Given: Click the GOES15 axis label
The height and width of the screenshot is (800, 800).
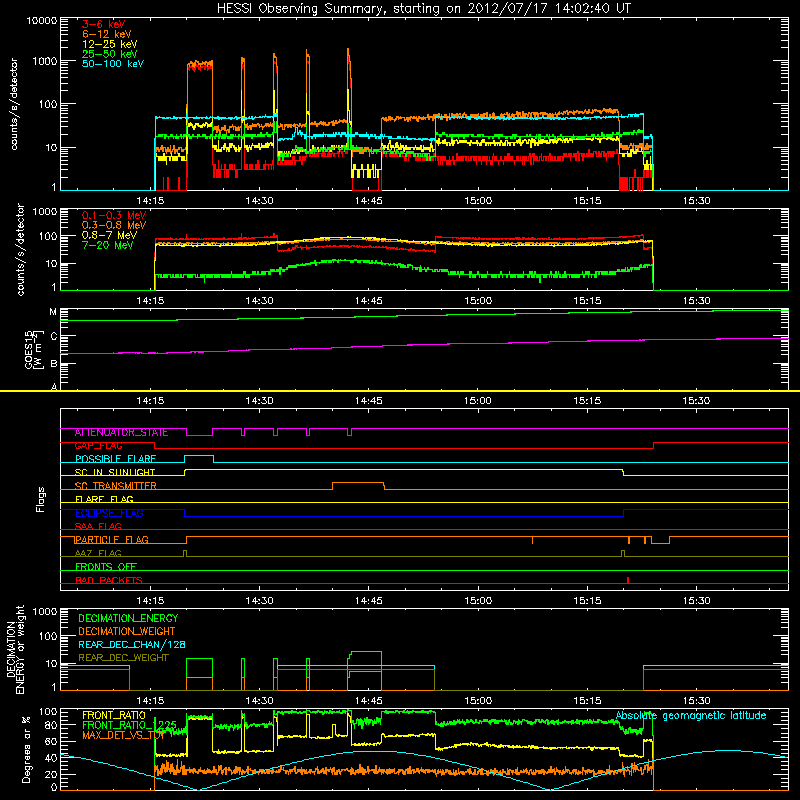Looking at the screenshot, I should point(29,350).
